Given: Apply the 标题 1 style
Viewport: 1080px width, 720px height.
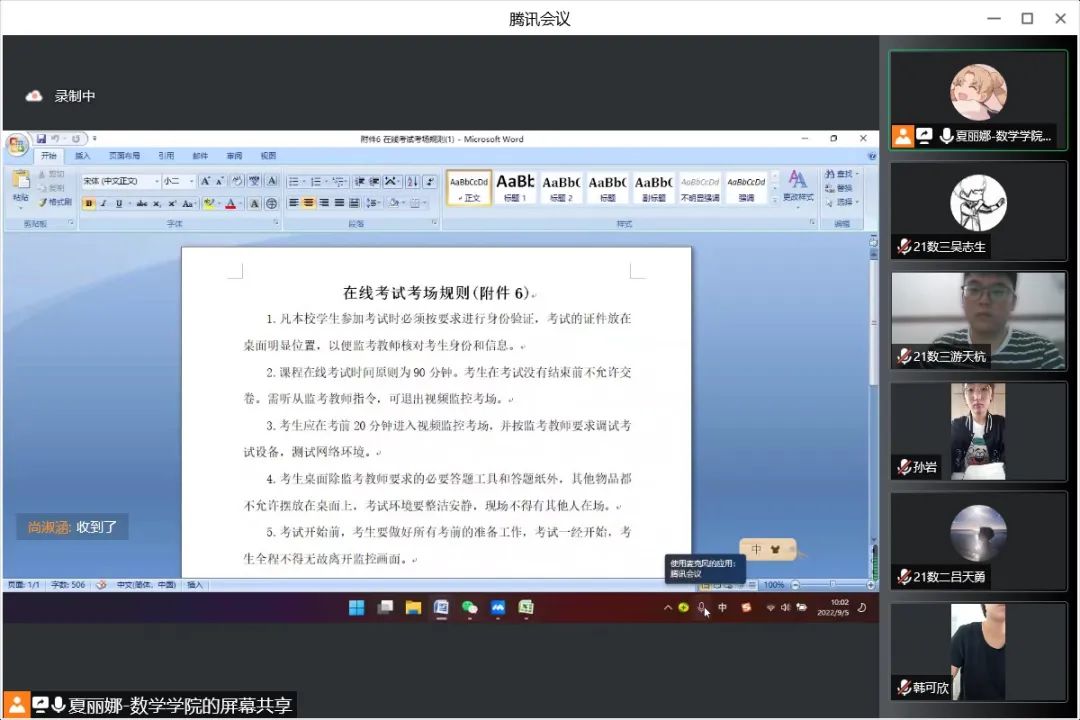Looking at the screenshot, I should 515,186.
